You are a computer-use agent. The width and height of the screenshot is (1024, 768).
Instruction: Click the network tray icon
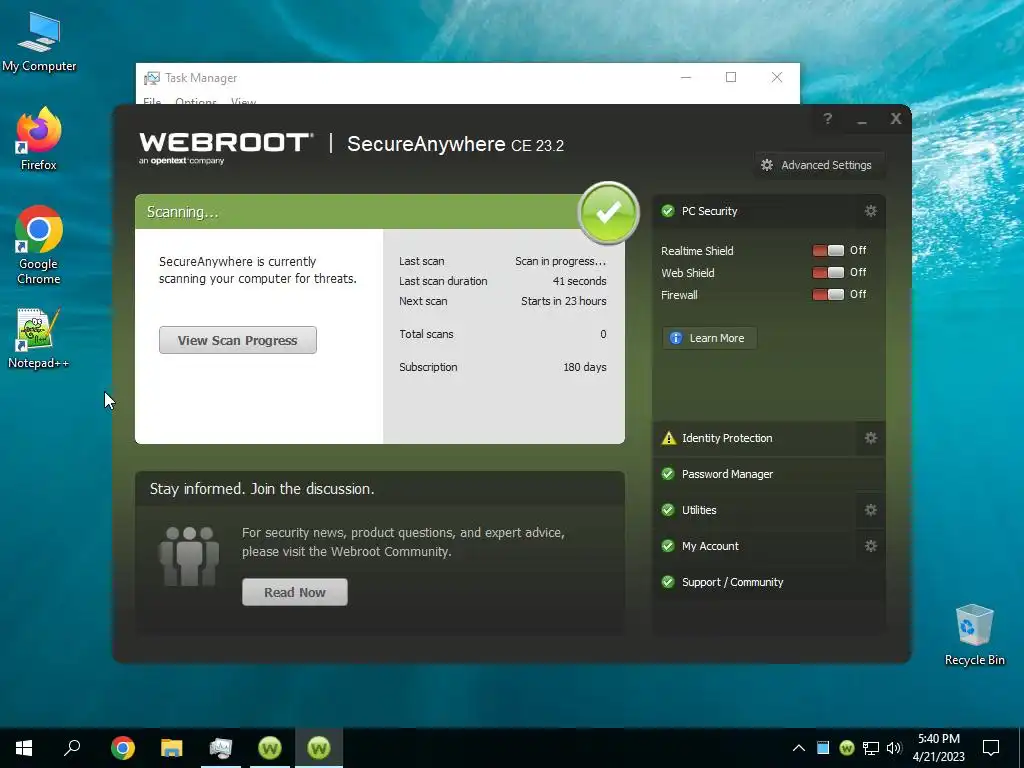click(x=871, y=748)
